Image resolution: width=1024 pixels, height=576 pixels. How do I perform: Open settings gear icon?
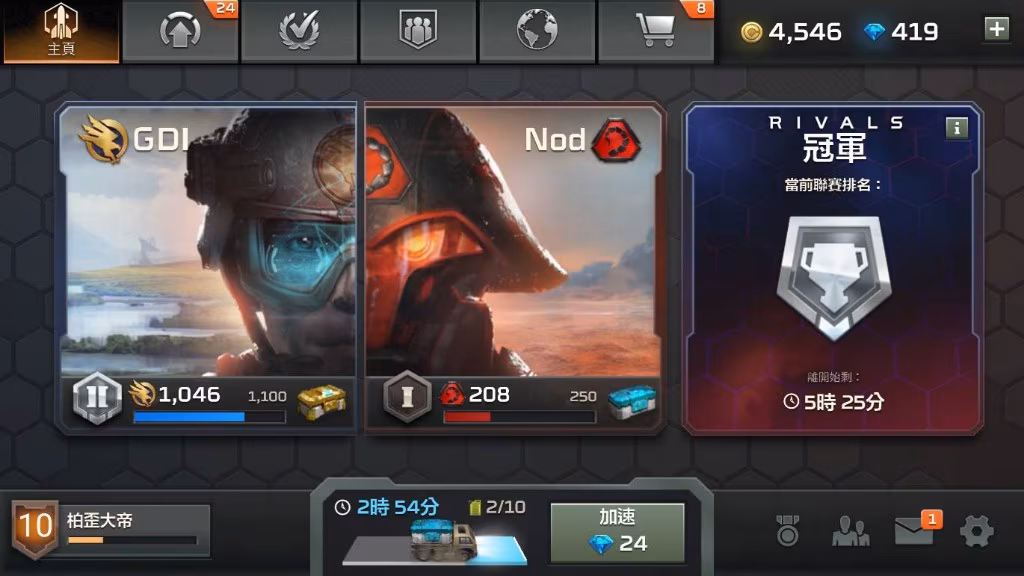coord(977,531)
